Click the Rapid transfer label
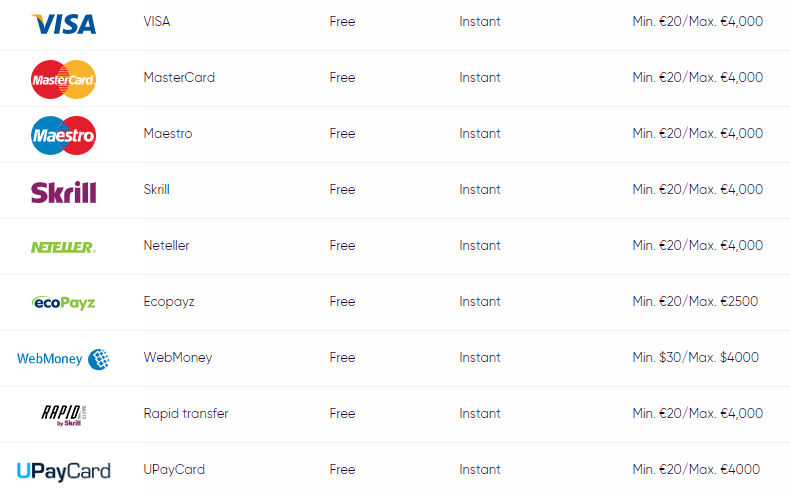This screenshot has height=497, width=789. (x=186, y=413)
